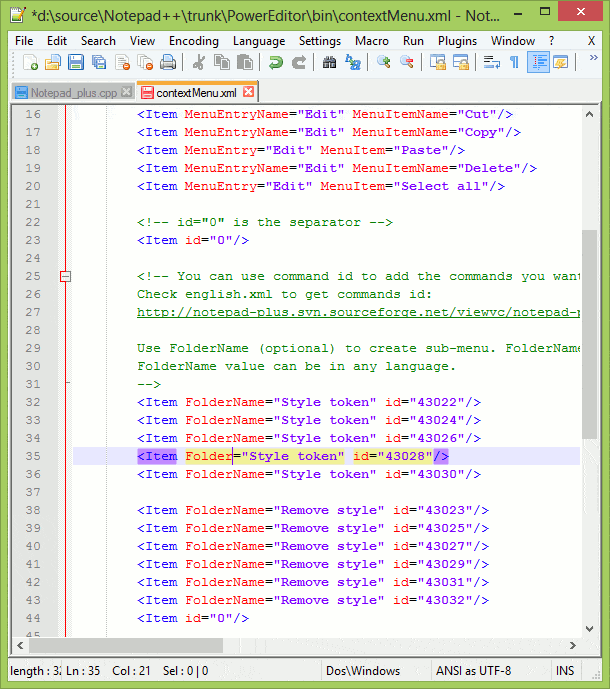Screen dimensions: 610x689
Task: Click the Notepad++ title bar app icon
Action: (x=18, y=15)
